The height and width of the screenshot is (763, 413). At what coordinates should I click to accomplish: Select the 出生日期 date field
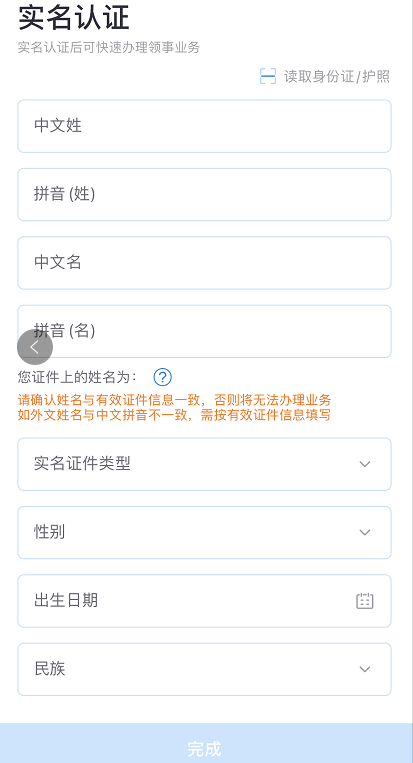tap(204, 601)
